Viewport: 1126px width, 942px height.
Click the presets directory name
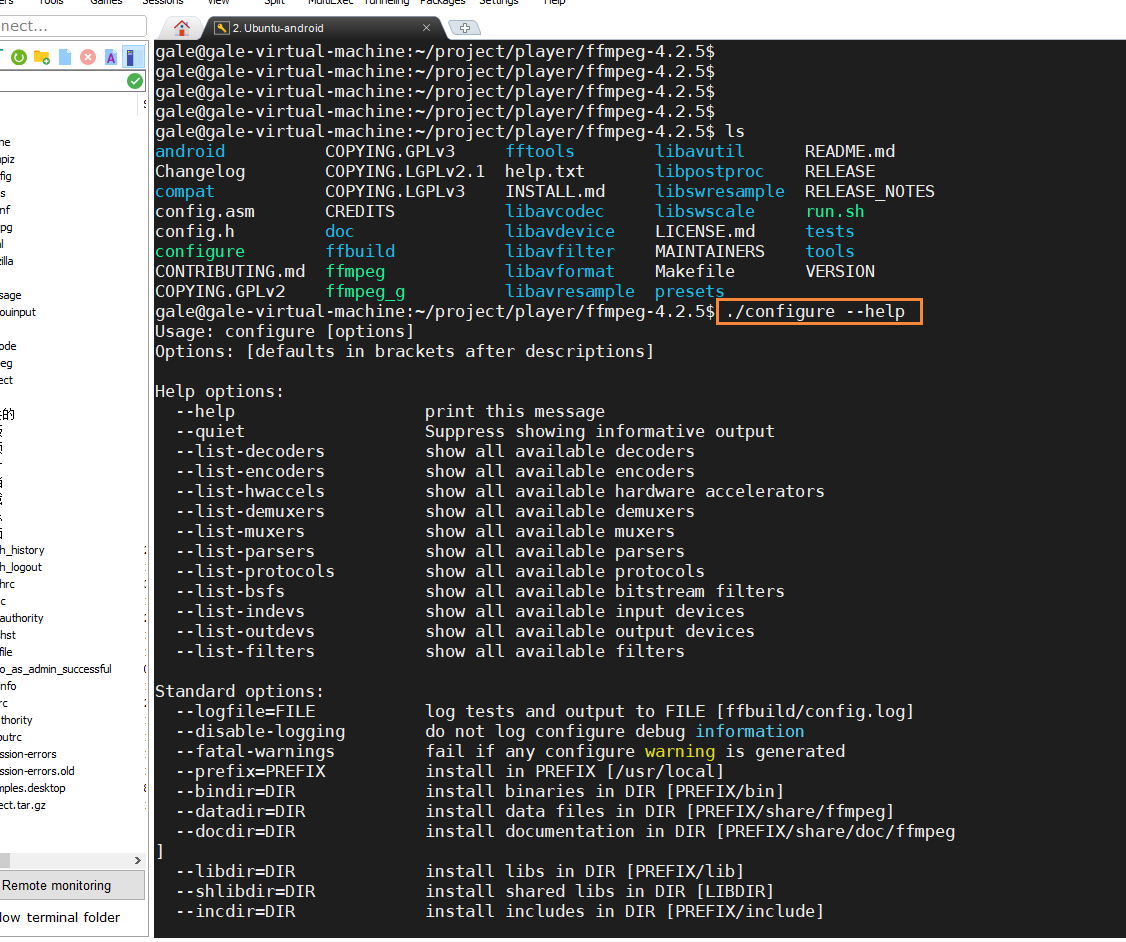coord(689,292)
